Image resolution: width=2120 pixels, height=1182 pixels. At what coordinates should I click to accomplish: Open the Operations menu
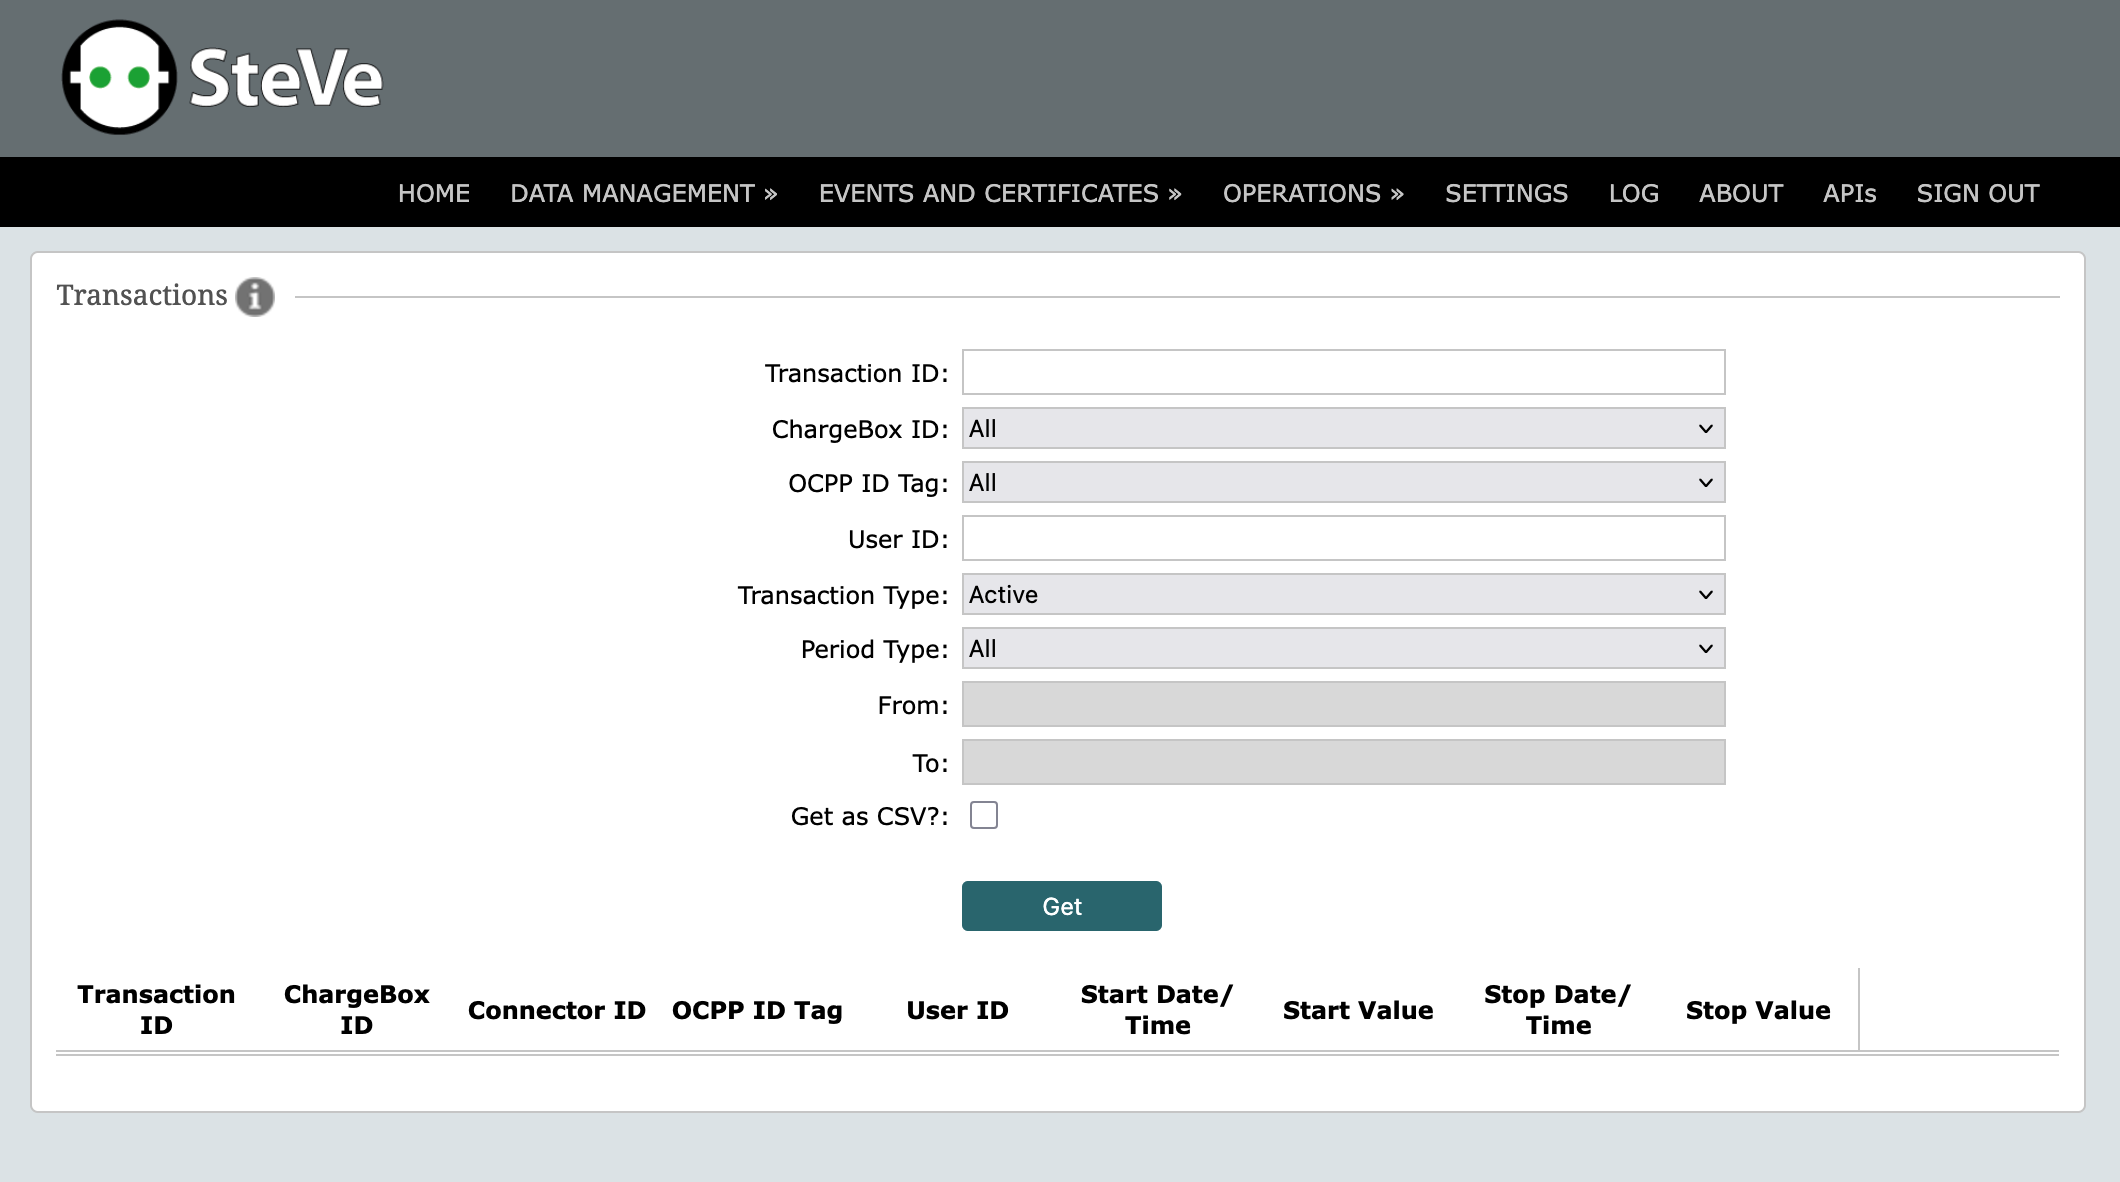[1312, 193]
